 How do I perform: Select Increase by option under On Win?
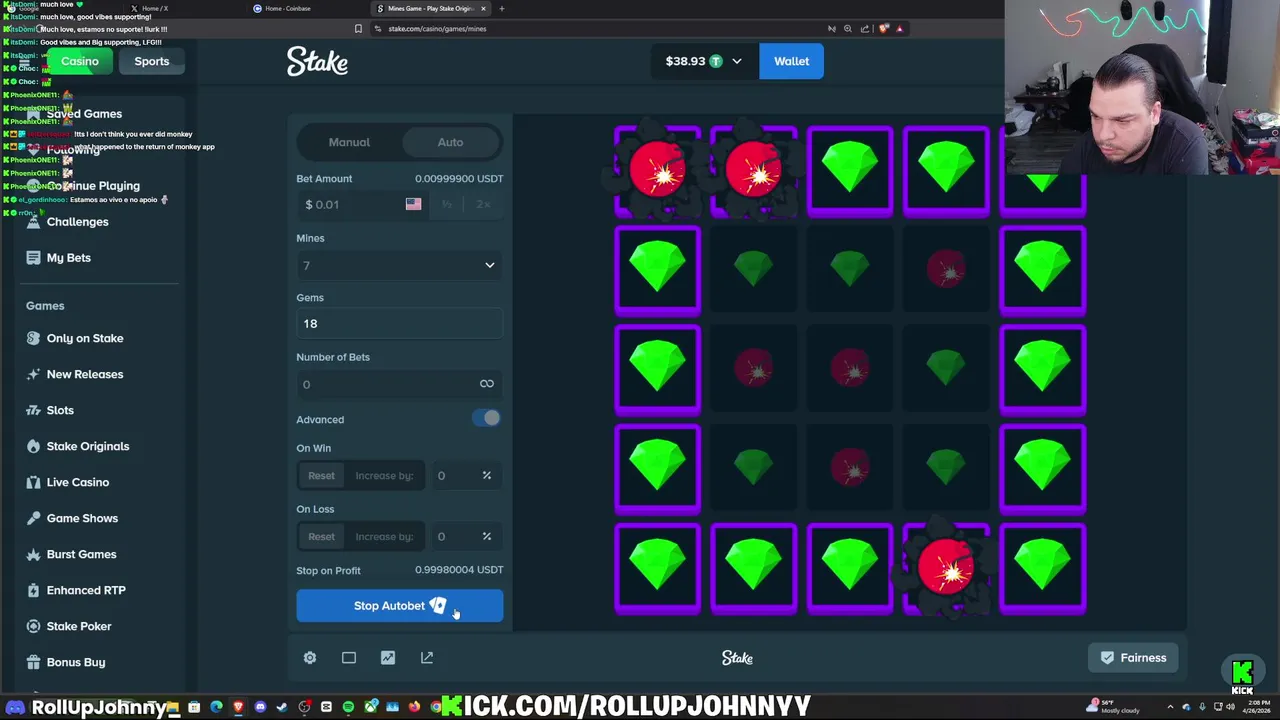point(384,476)
